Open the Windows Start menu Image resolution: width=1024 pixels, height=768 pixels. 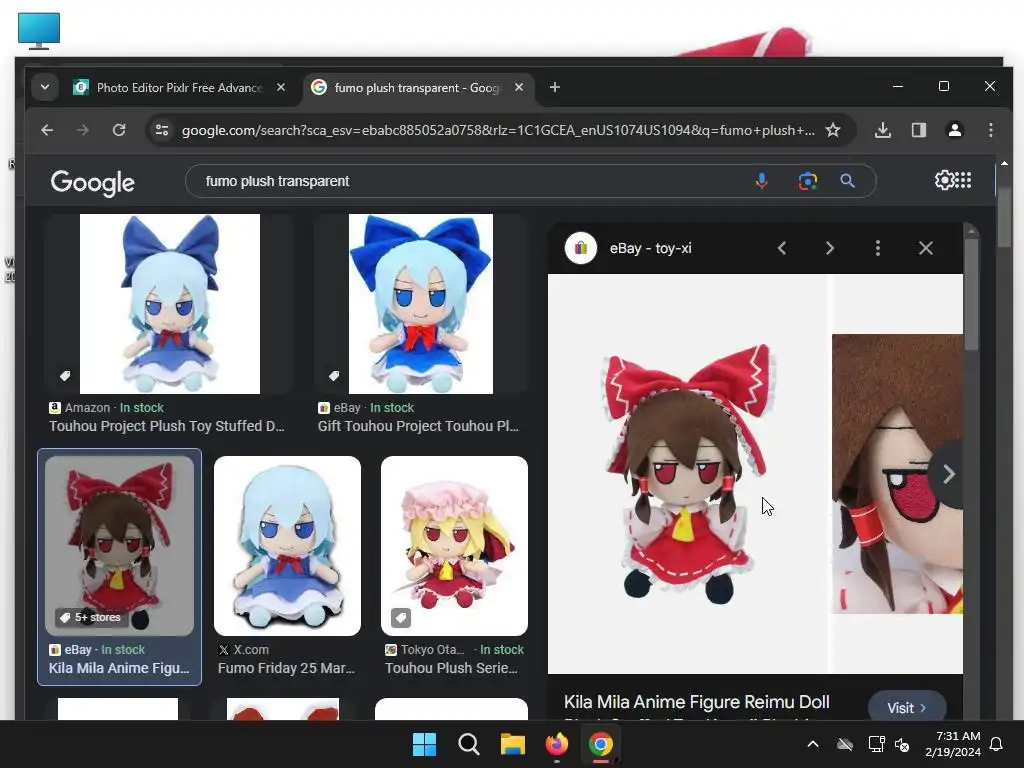[424, 744]
